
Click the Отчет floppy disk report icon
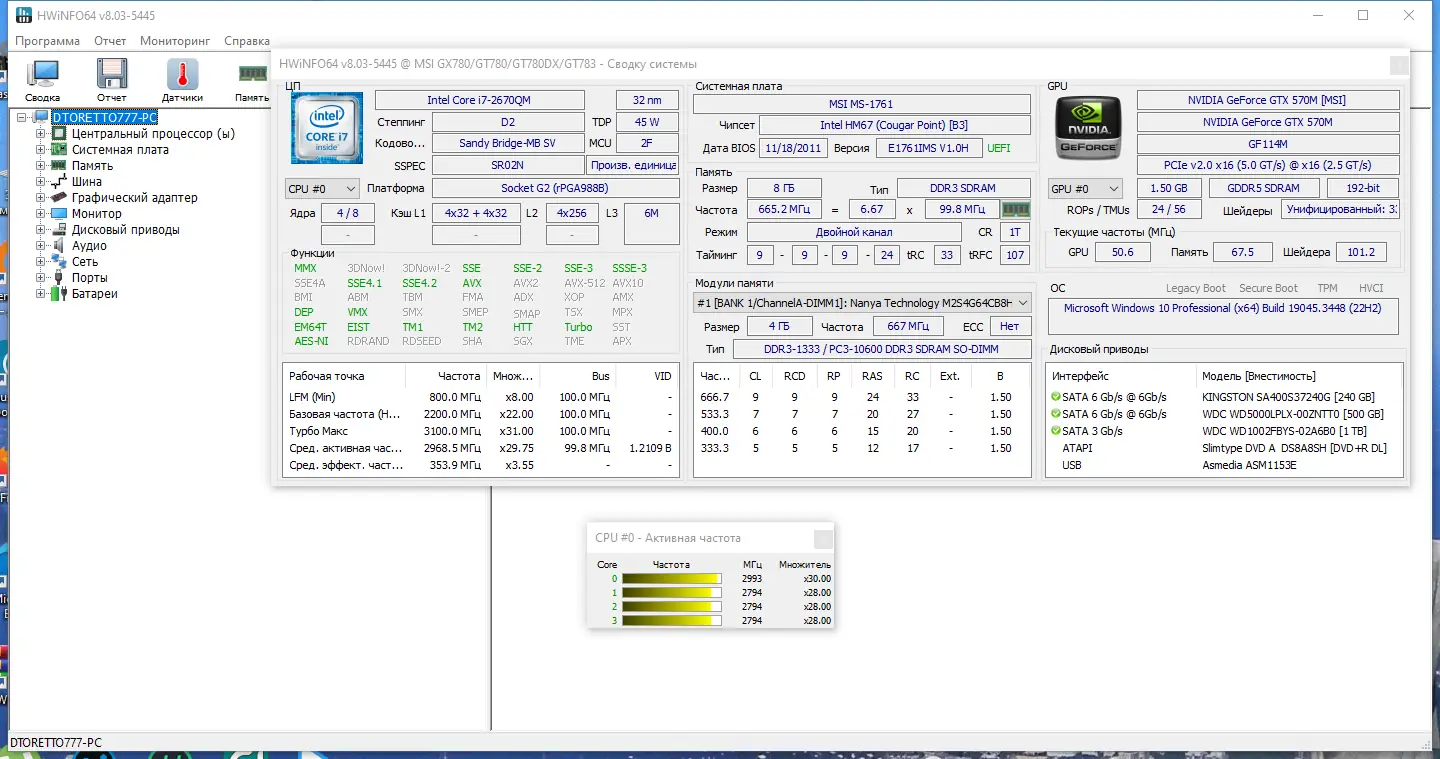pos(112,80)
